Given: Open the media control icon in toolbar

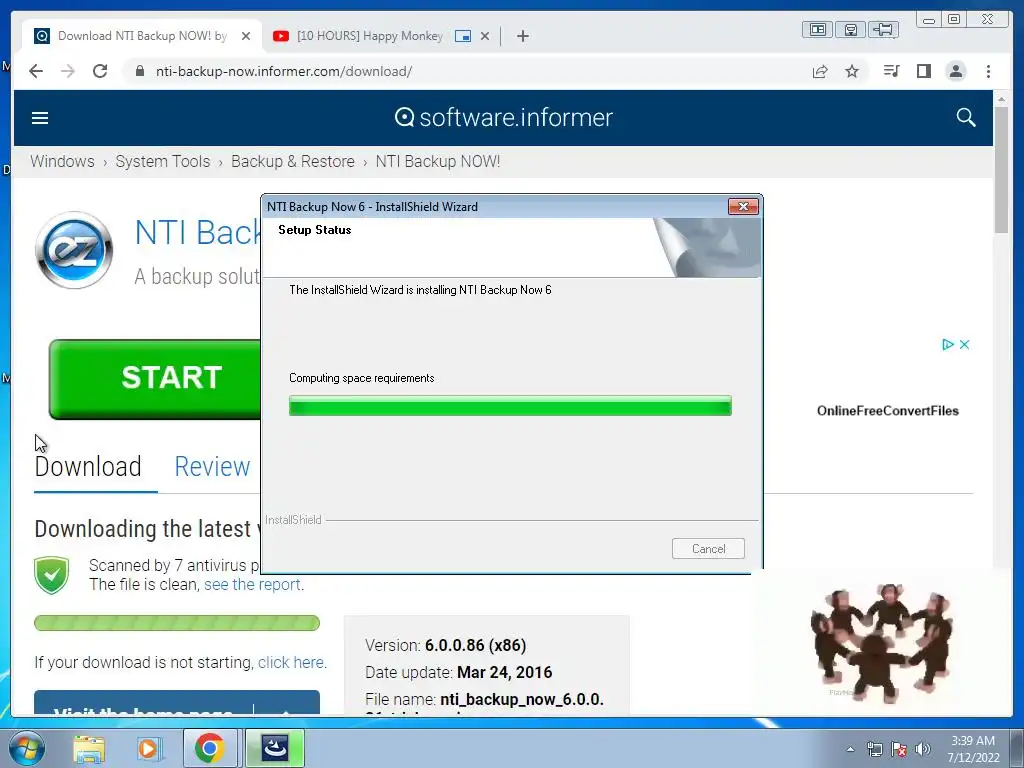Looking at the screenshot, I should click(x=891, y=71).
